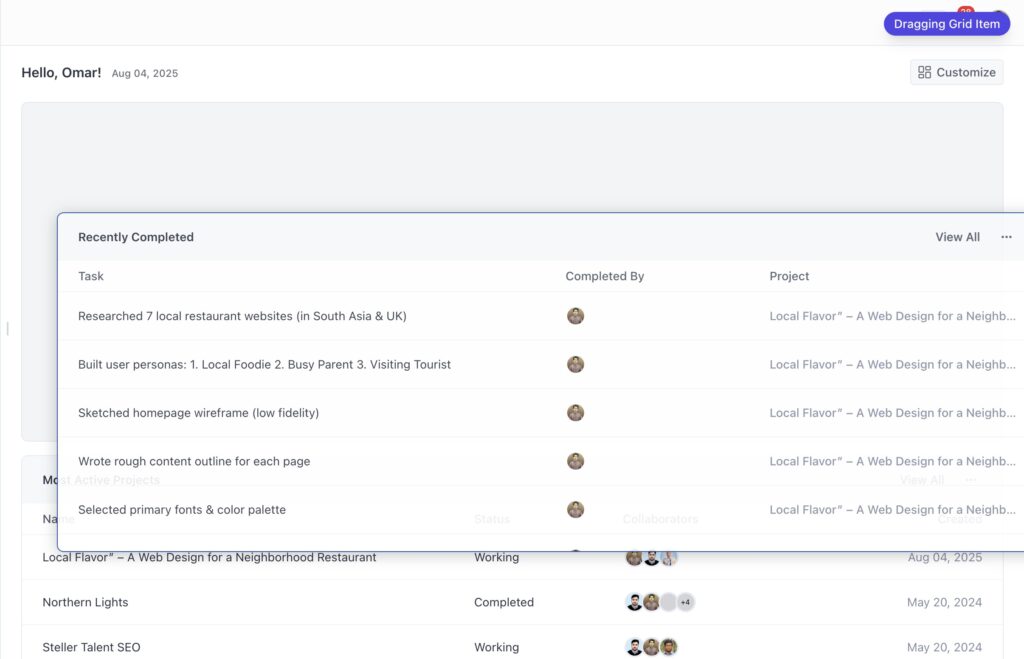This screenshot has height=659, width=1024.
Task: Open Recently Completed three-dot options menu
Action: (1006, 237)
